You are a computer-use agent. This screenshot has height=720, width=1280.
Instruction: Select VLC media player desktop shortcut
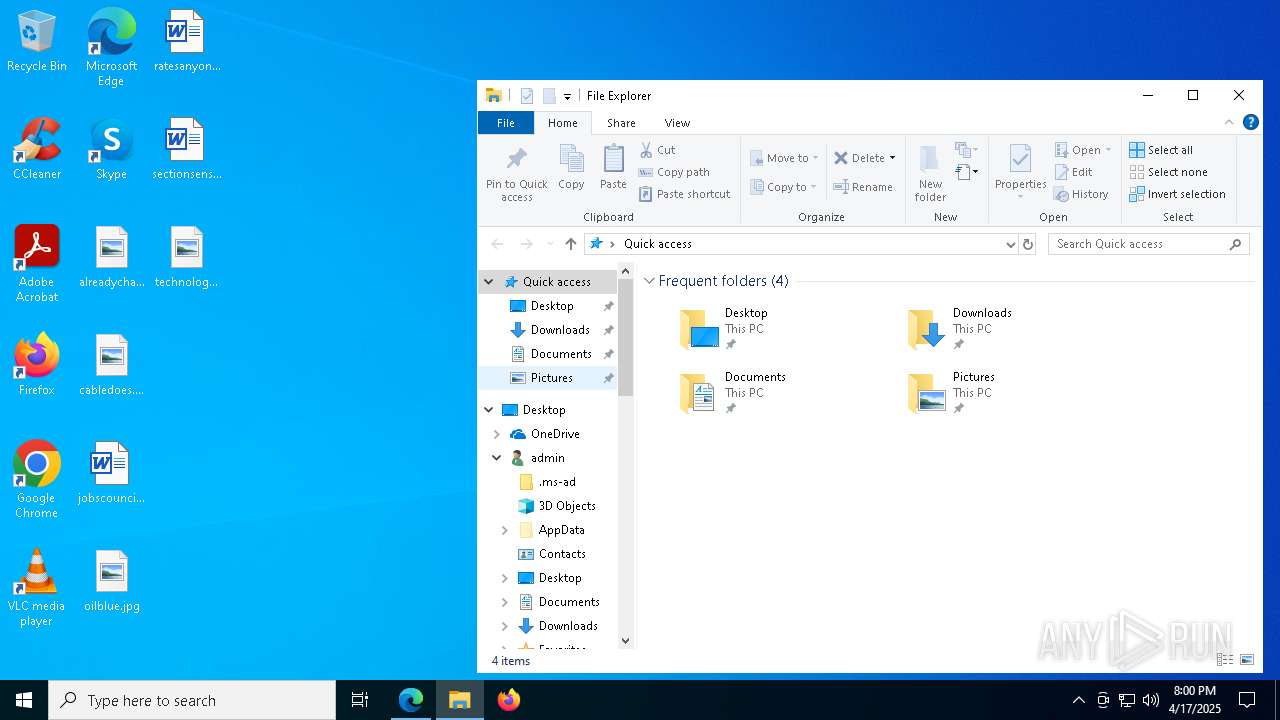click(x=36, y=588)
